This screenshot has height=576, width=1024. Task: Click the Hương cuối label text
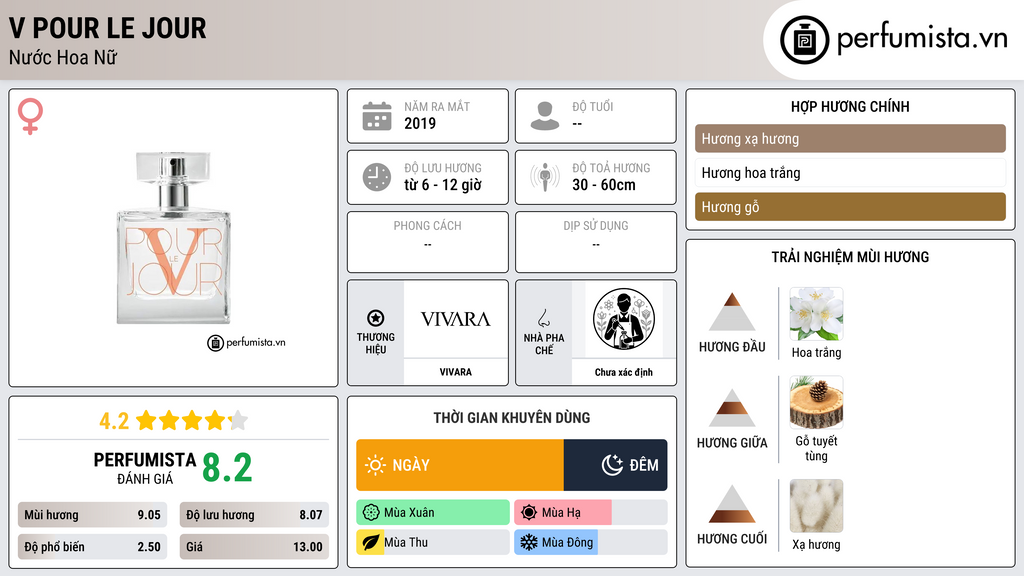732,539
